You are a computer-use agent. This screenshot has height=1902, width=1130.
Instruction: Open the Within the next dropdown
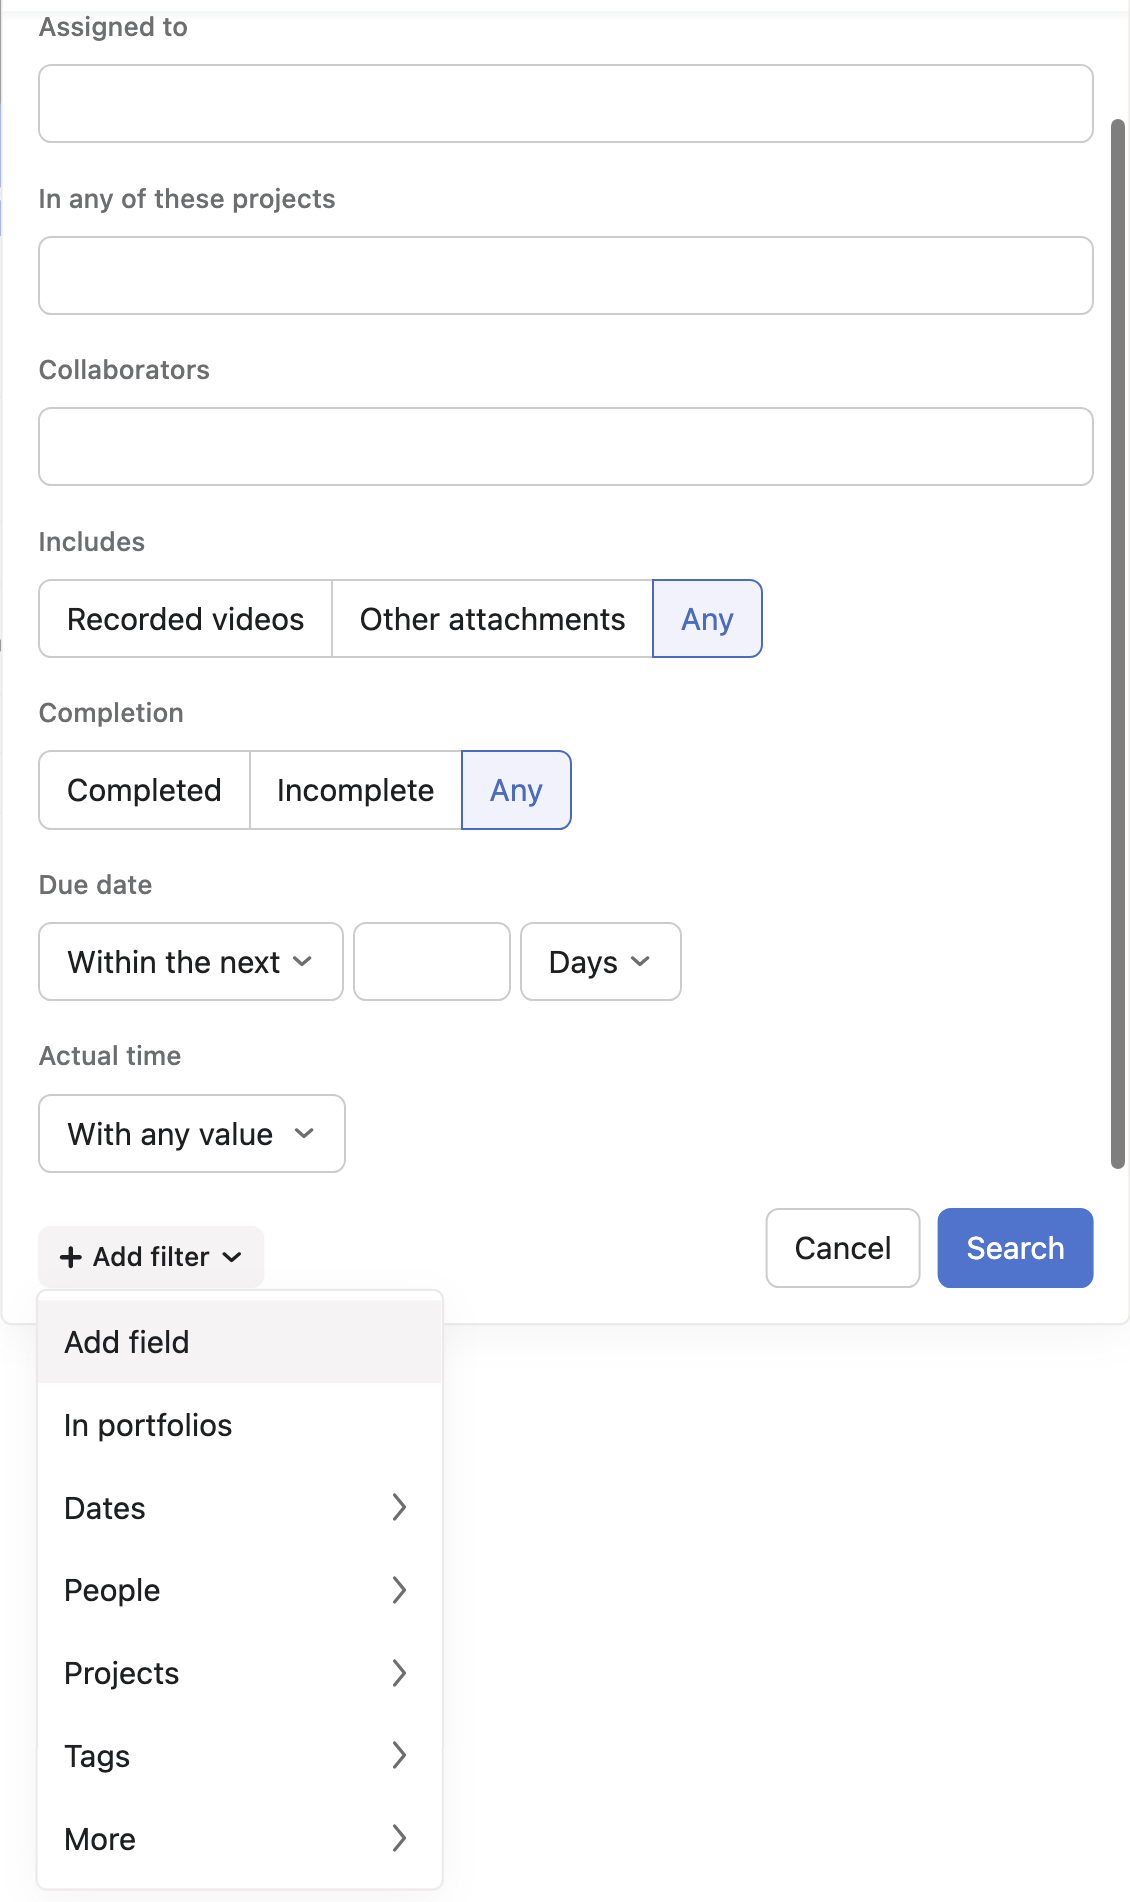click(191, 962)
